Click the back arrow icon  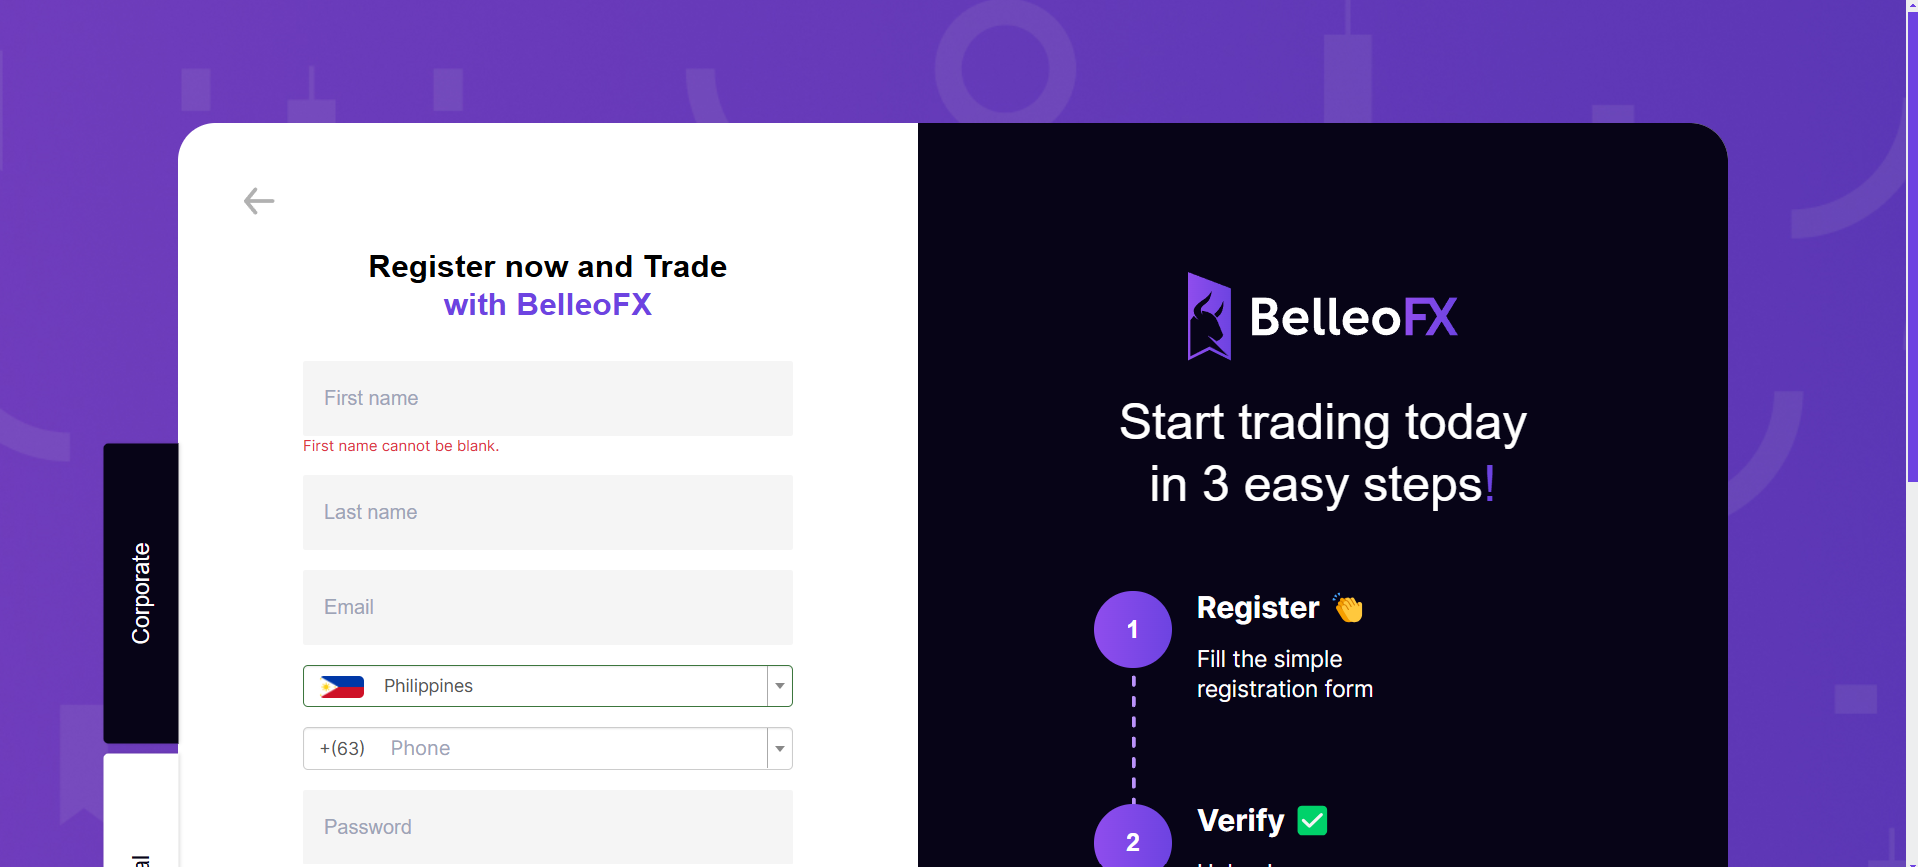(x=259, y=201)
